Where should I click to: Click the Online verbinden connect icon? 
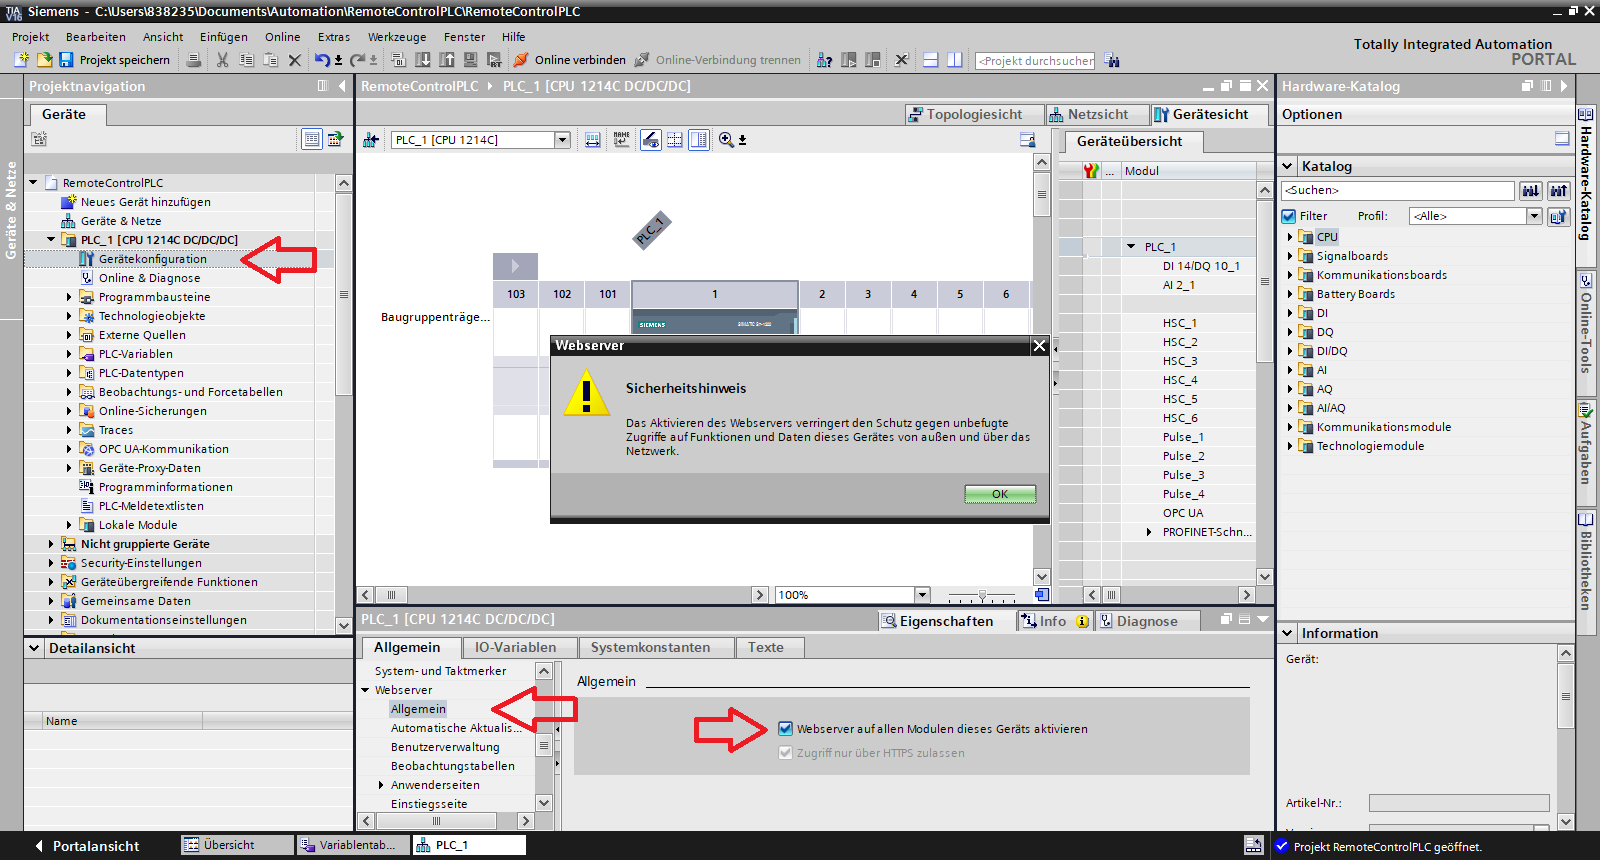point(521,60)
